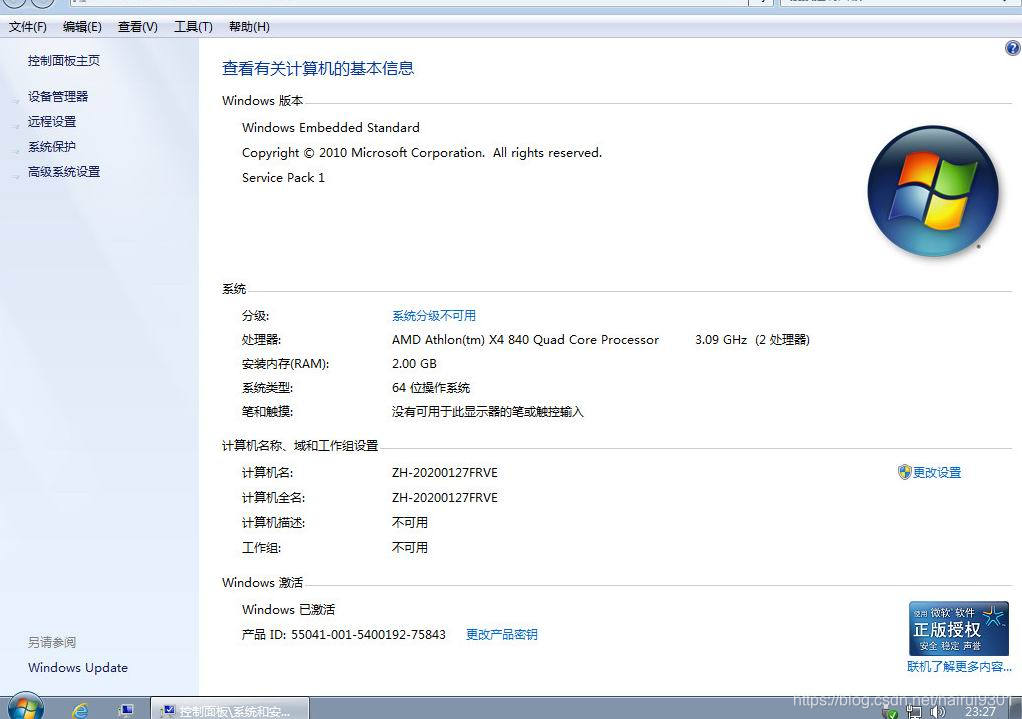Image resolution: width=1022 pixels, height=719 pixels.
Task: Click the volume speaker tray icon
Action: pos(938,712)
